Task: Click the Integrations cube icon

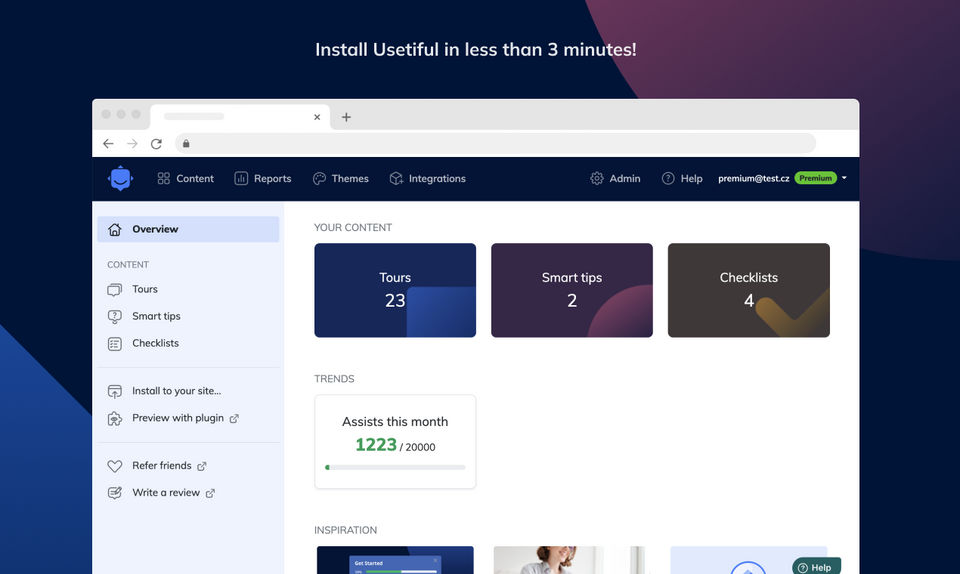Action: [x=396, y=178]
